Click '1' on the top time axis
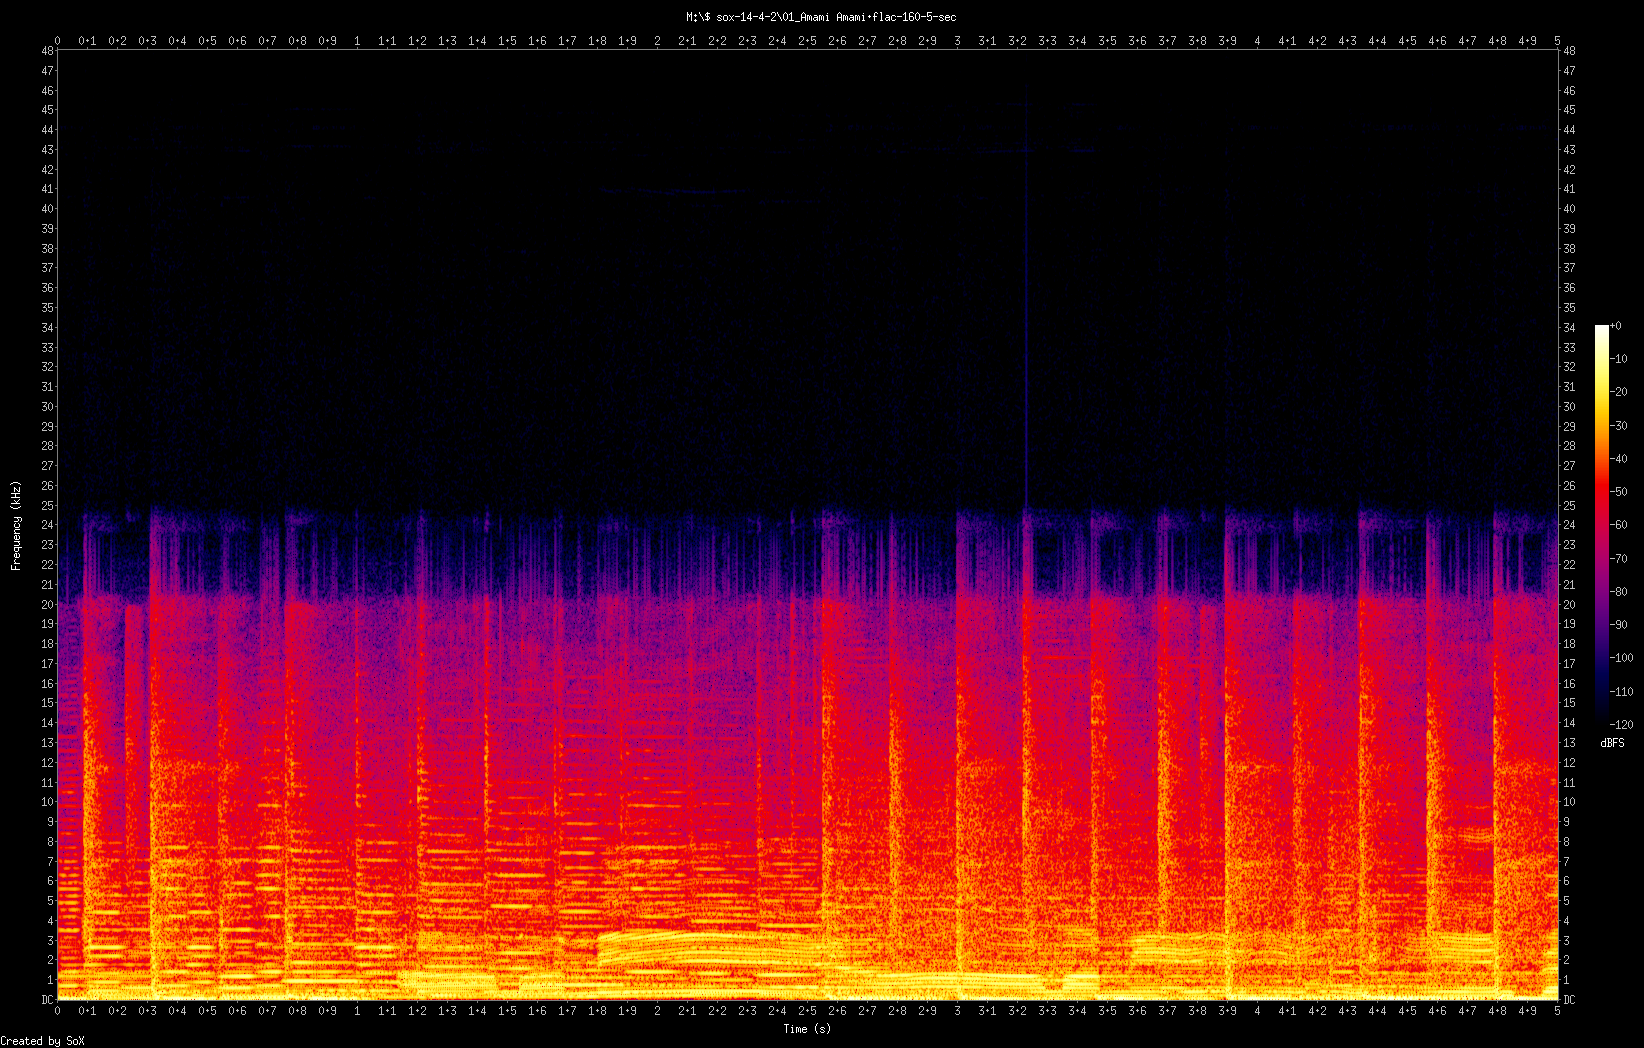Image resolution: width=1644 pixels, height=1048 pixels. click(x=358, y=41)
